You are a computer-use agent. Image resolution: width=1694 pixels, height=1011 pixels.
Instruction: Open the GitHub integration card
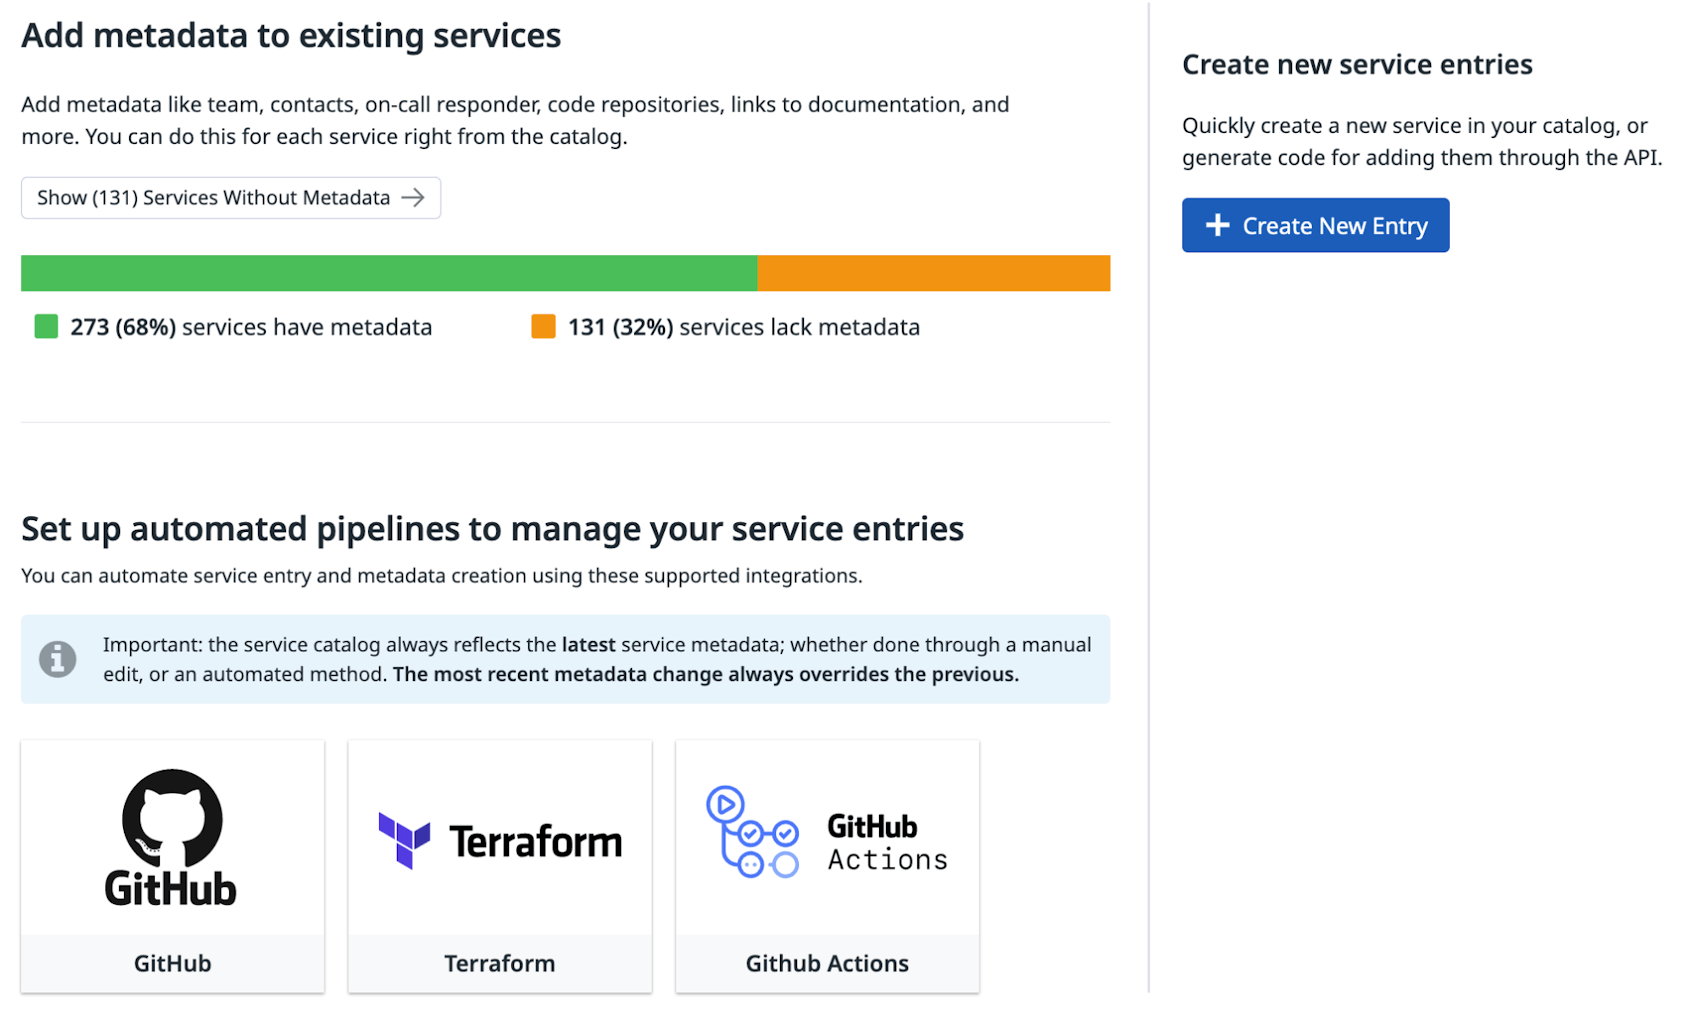pyautogui.click(x=171, y=865)
